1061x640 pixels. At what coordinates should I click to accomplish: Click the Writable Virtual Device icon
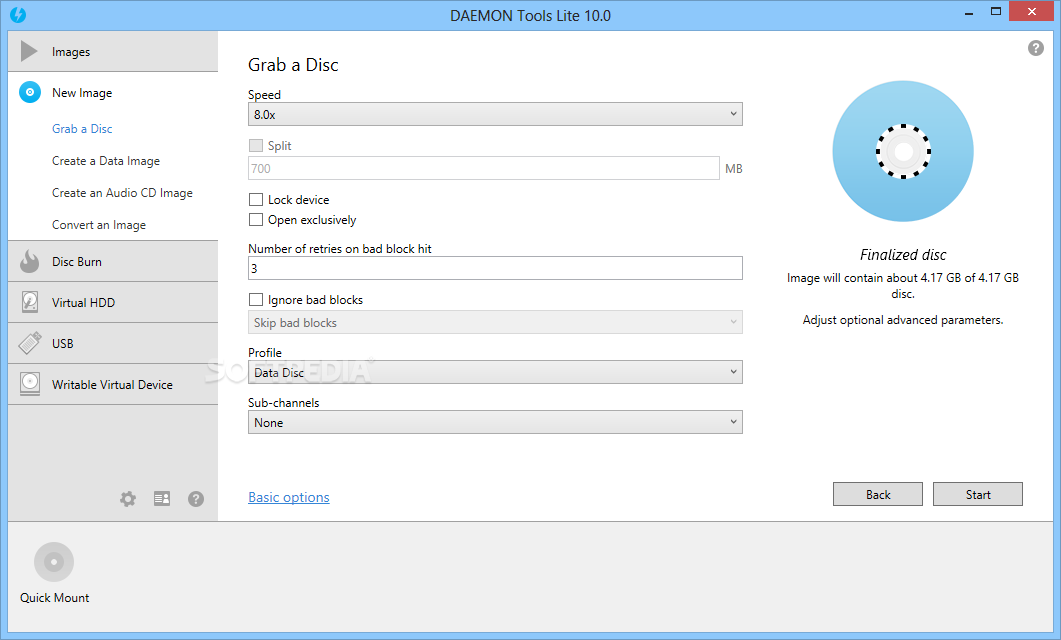click(x=30, y=384)
